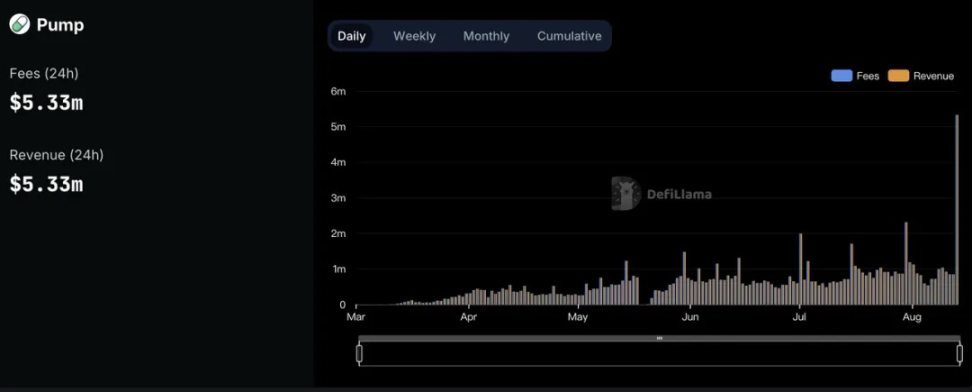
Task: Click the range slider top grip bar
Action: coord(659,338)
